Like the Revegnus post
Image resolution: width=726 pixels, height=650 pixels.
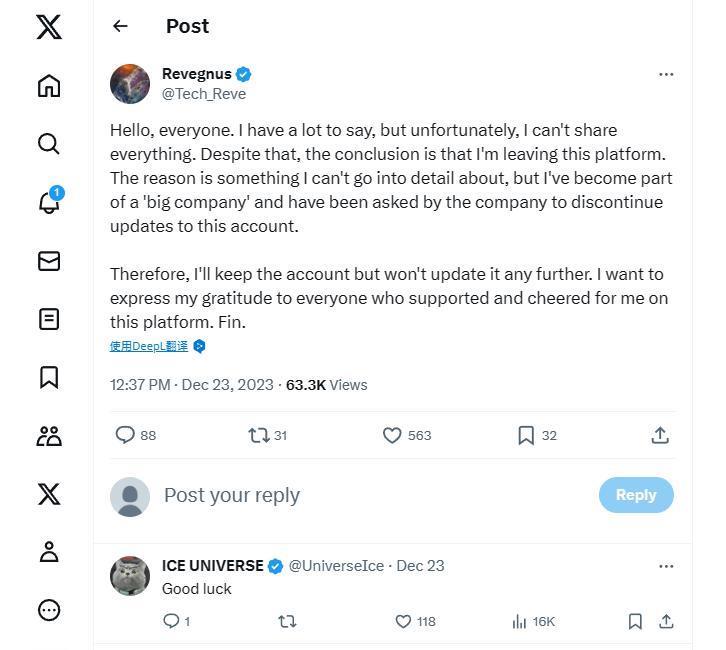pos(393,435)
